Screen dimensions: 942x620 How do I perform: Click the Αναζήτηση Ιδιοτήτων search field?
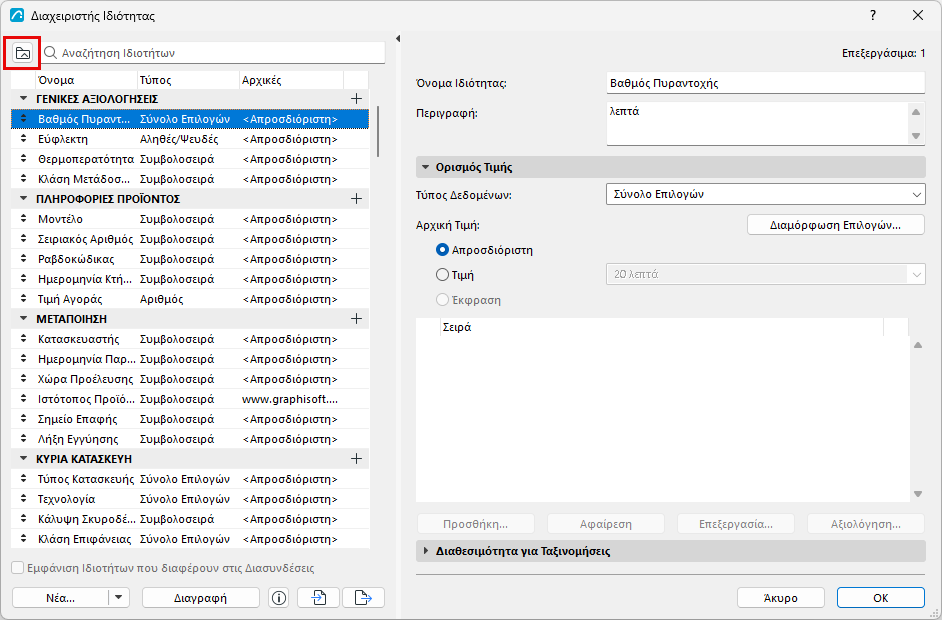click(x=213, y=53)
